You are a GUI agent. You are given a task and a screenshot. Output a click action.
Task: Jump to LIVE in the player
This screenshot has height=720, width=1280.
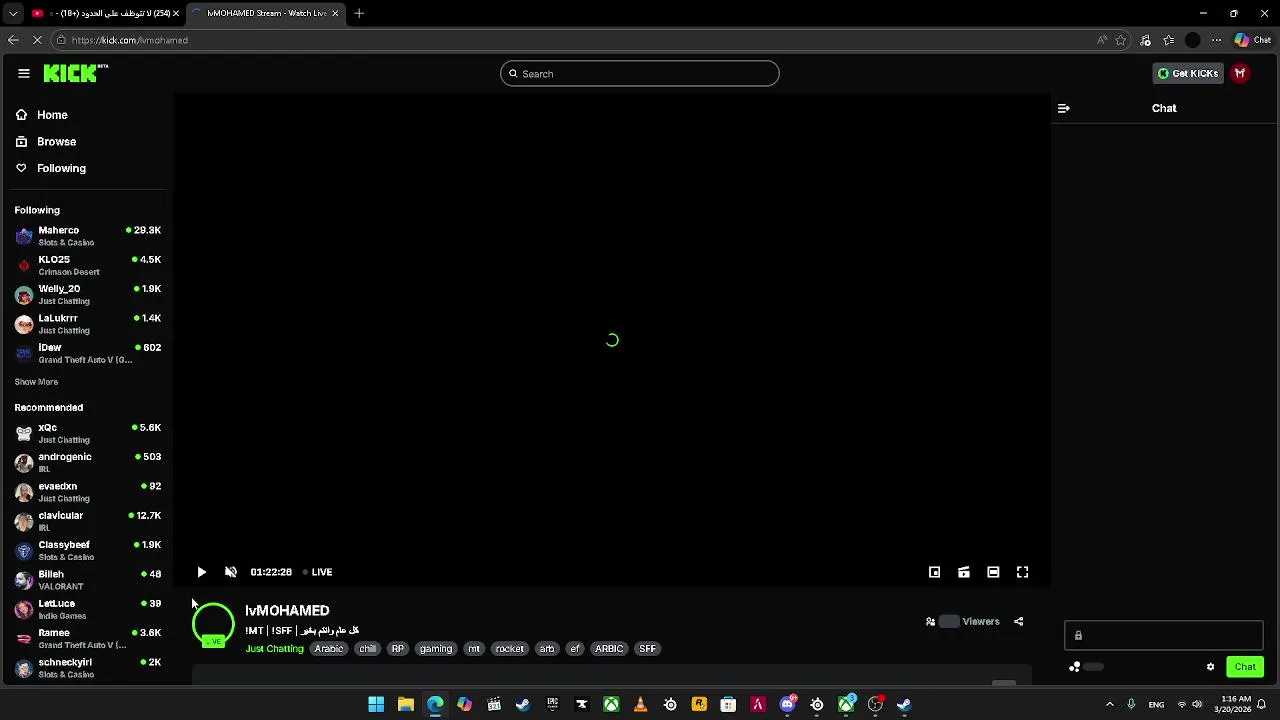(x=318, y=572)
